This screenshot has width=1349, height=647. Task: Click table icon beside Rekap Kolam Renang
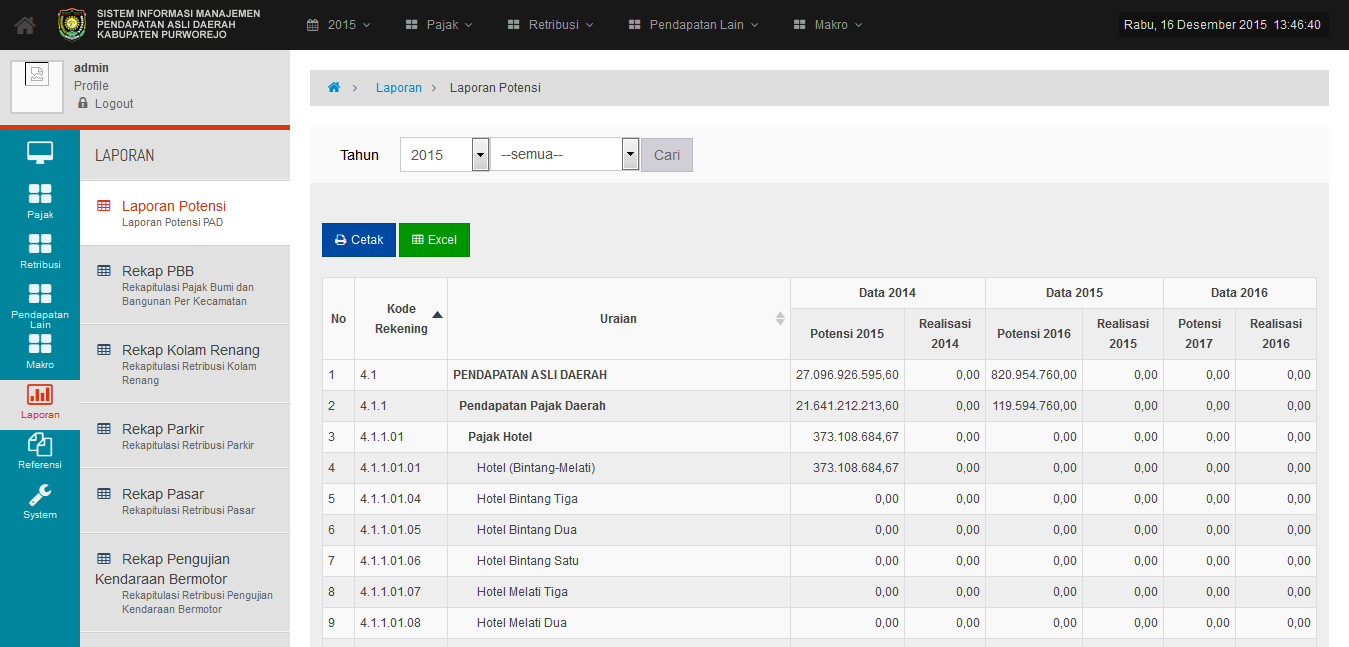104,350
